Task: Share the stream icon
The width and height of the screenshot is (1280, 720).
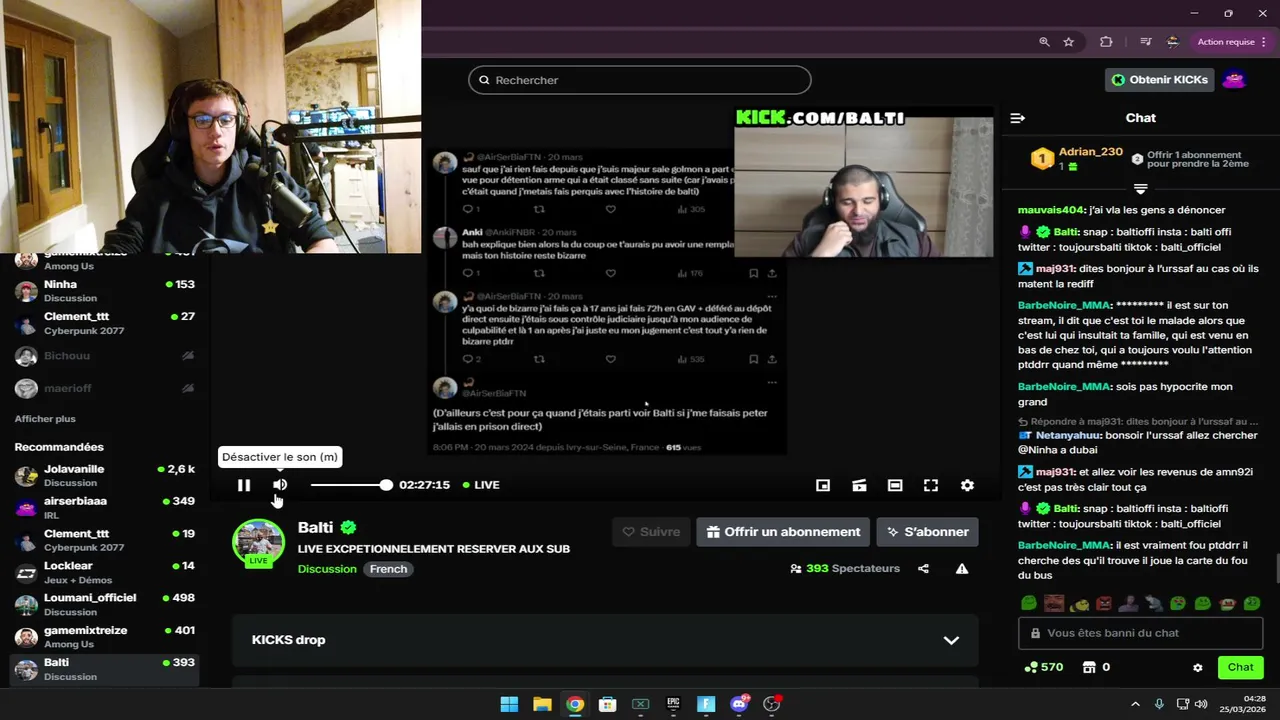Action: click(923, 569)
